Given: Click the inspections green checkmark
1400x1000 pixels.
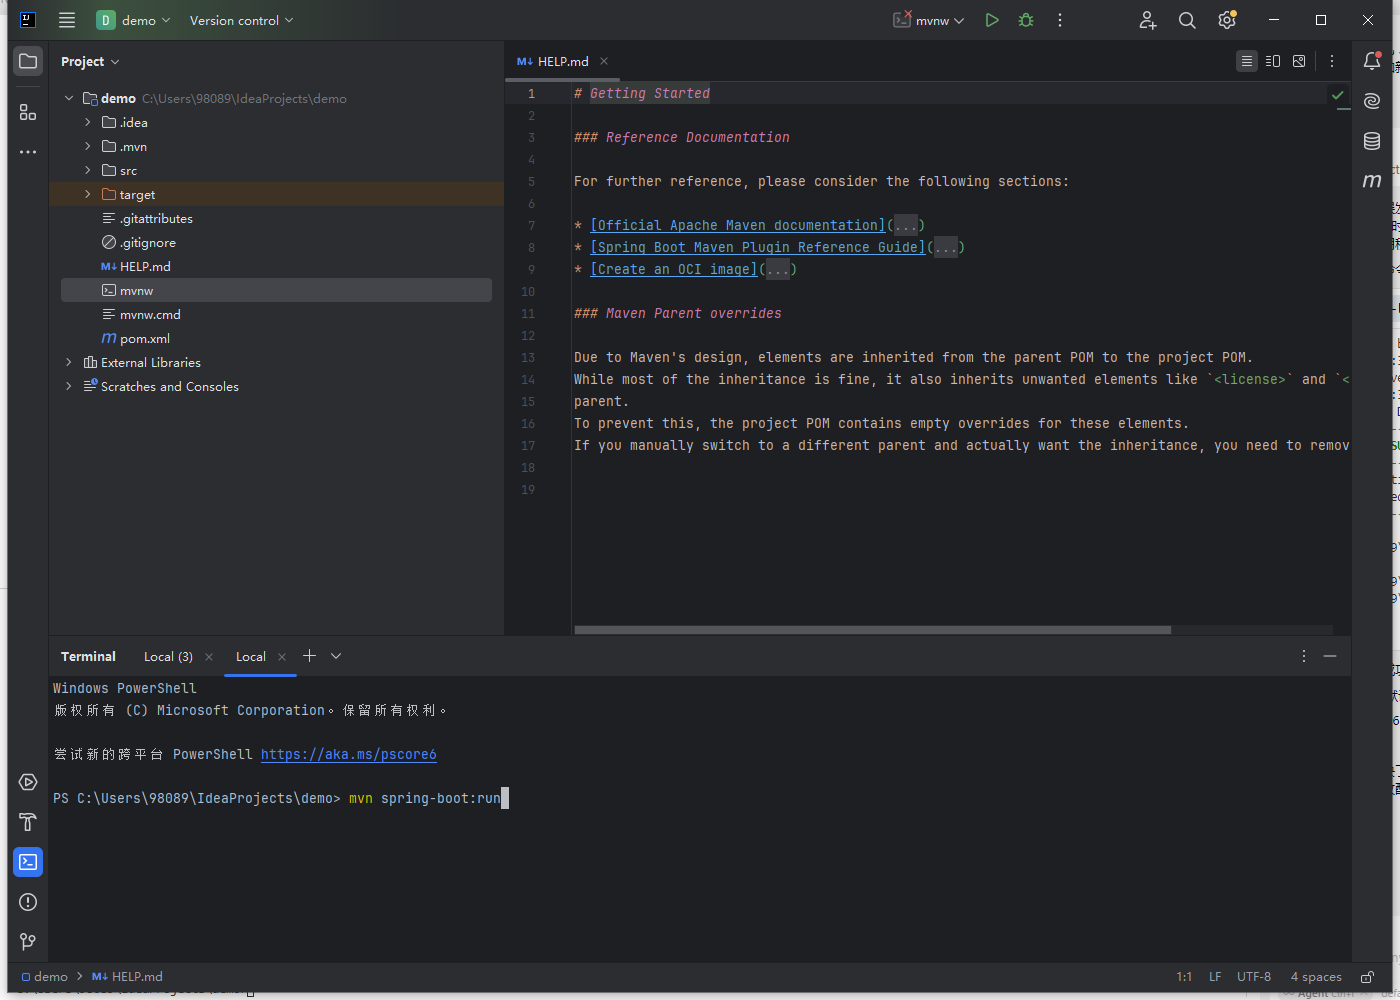Looking at the screenshot, I should pyautogui.click(x=1337, y=95).
